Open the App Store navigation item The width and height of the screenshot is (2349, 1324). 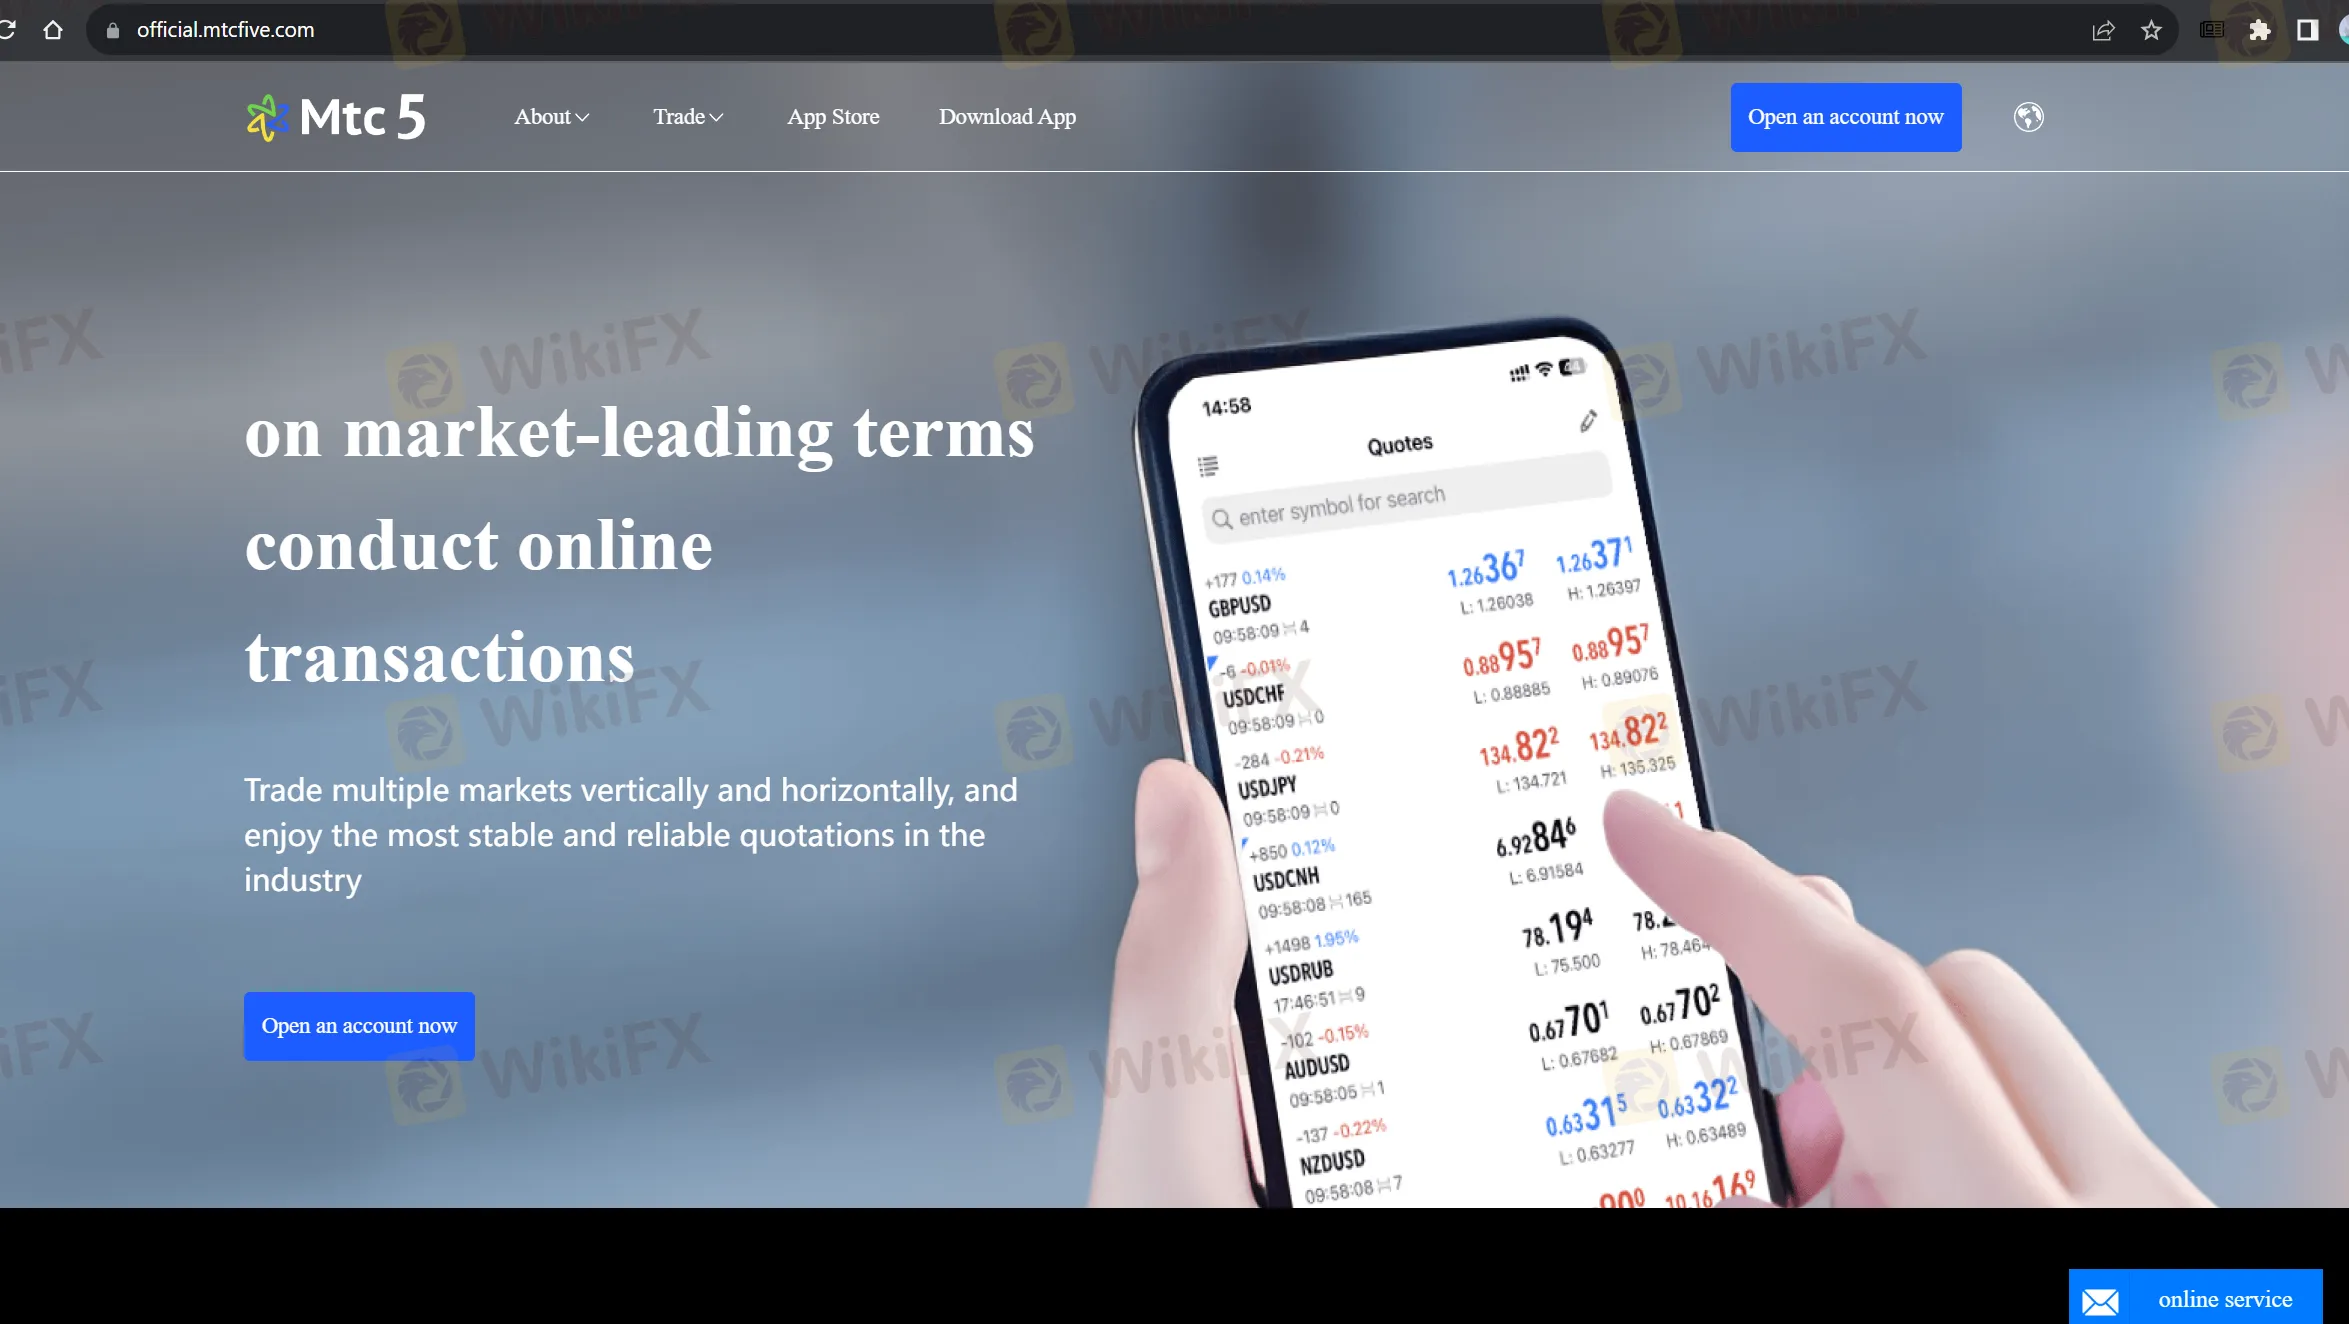831,116
